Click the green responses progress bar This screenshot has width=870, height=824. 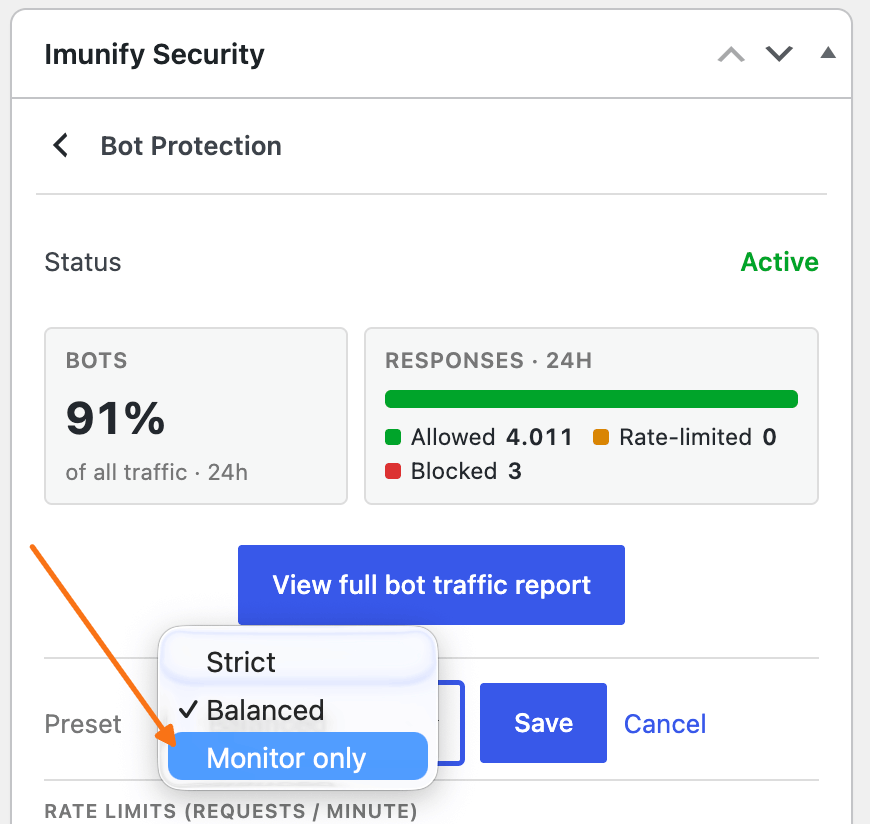tap(591, 399)
